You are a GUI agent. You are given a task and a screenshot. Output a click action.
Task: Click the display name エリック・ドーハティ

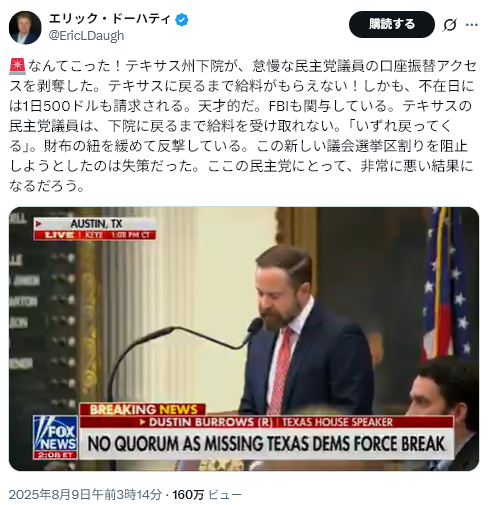(x=110, y=19)
